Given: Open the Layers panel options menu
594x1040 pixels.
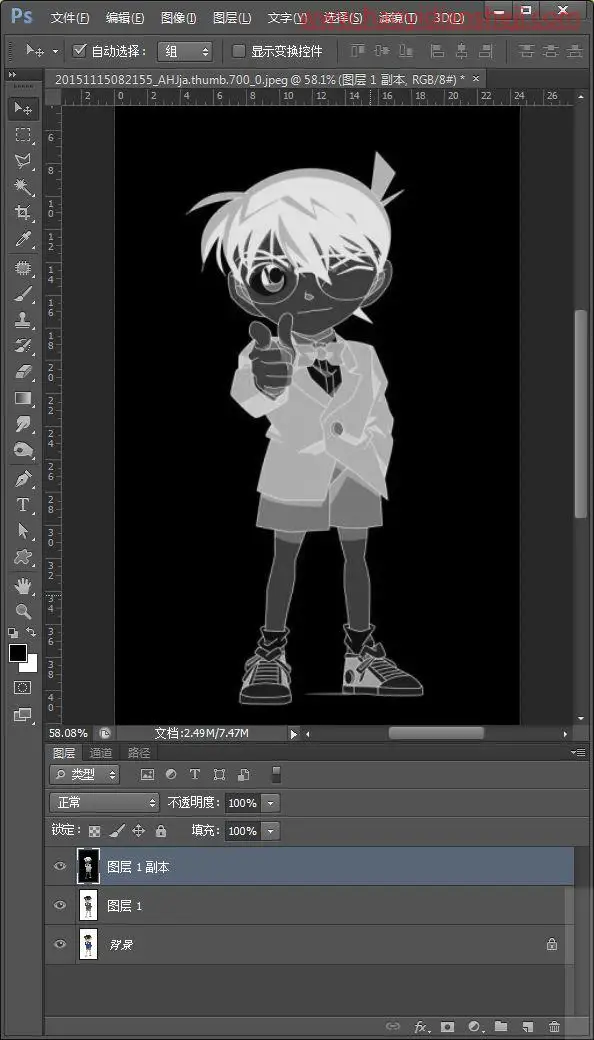Looking at the screenshot, I should tap(578, 752).
